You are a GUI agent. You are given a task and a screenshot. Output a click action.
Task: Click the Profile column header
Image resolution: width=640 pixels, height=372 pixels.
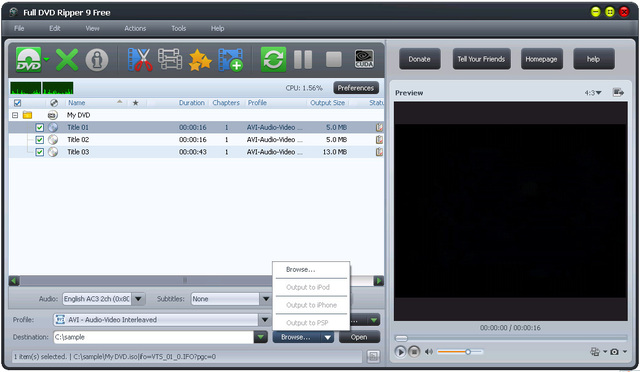[257, 103]
